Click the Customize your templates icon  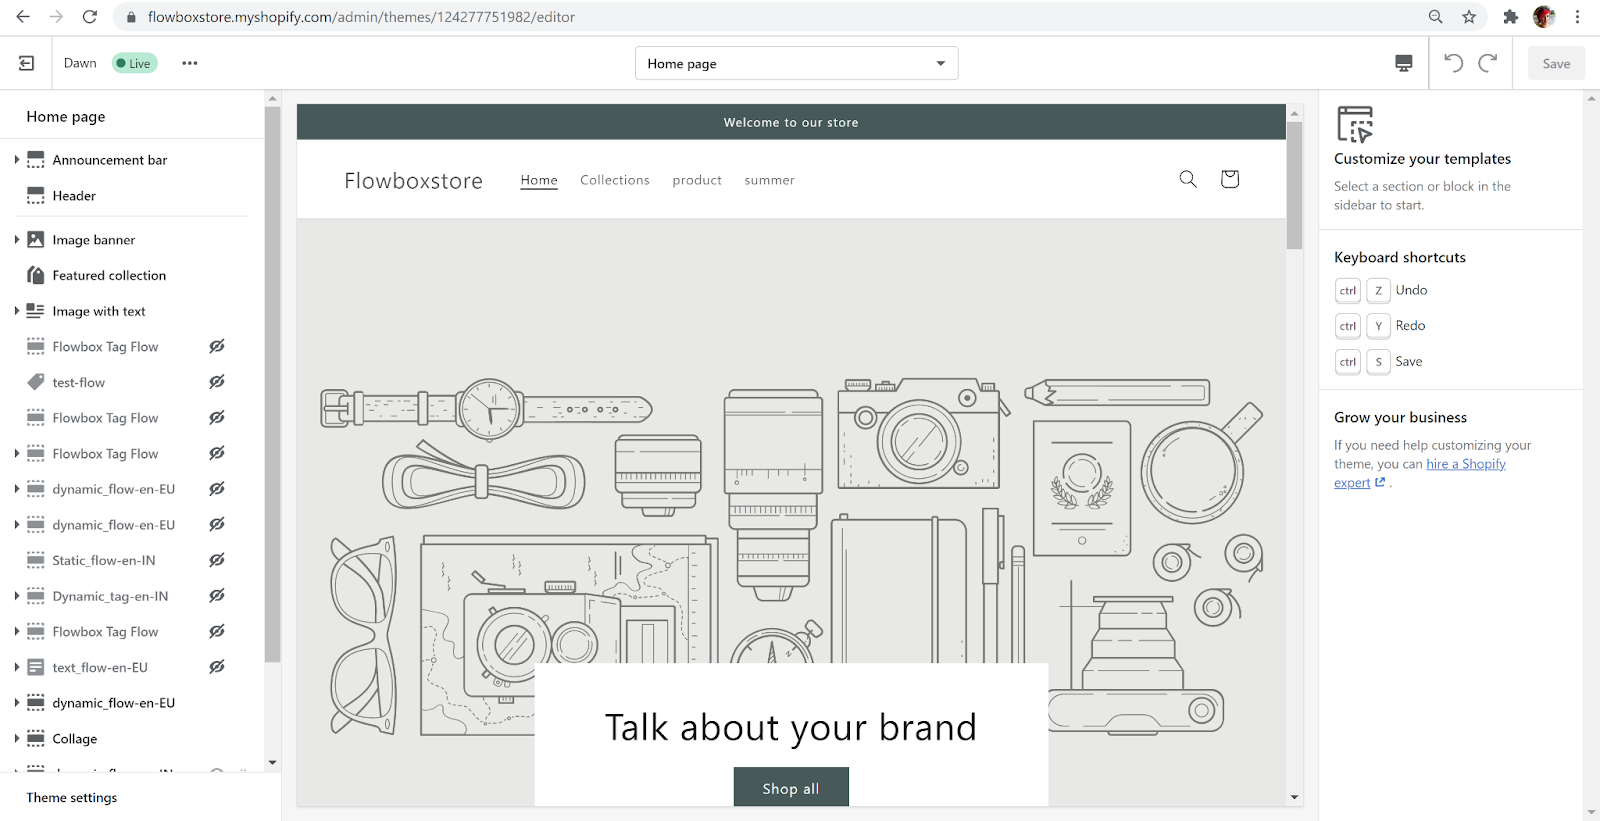tap(1355, 124)
